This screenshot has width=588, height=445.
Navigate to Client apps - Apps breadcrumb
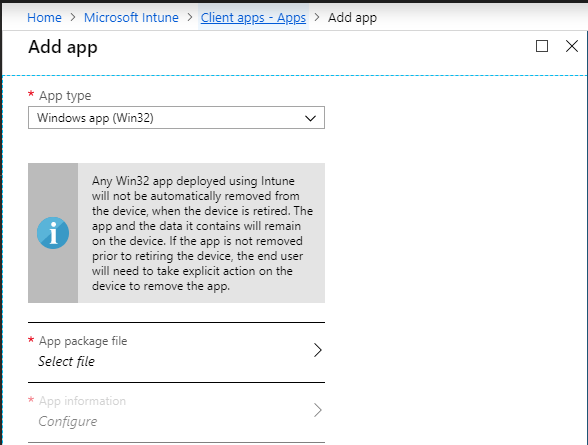[253, 18]
